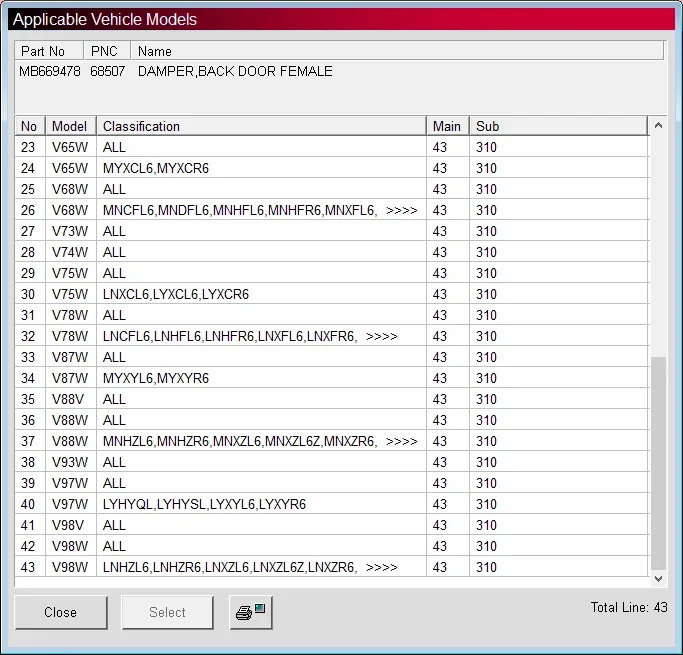Image resolution: width=683 pixels, height=655 pixels.
Task: Click classification LYHYQL,LYHYSL in row 40
Action: point(204,504)
